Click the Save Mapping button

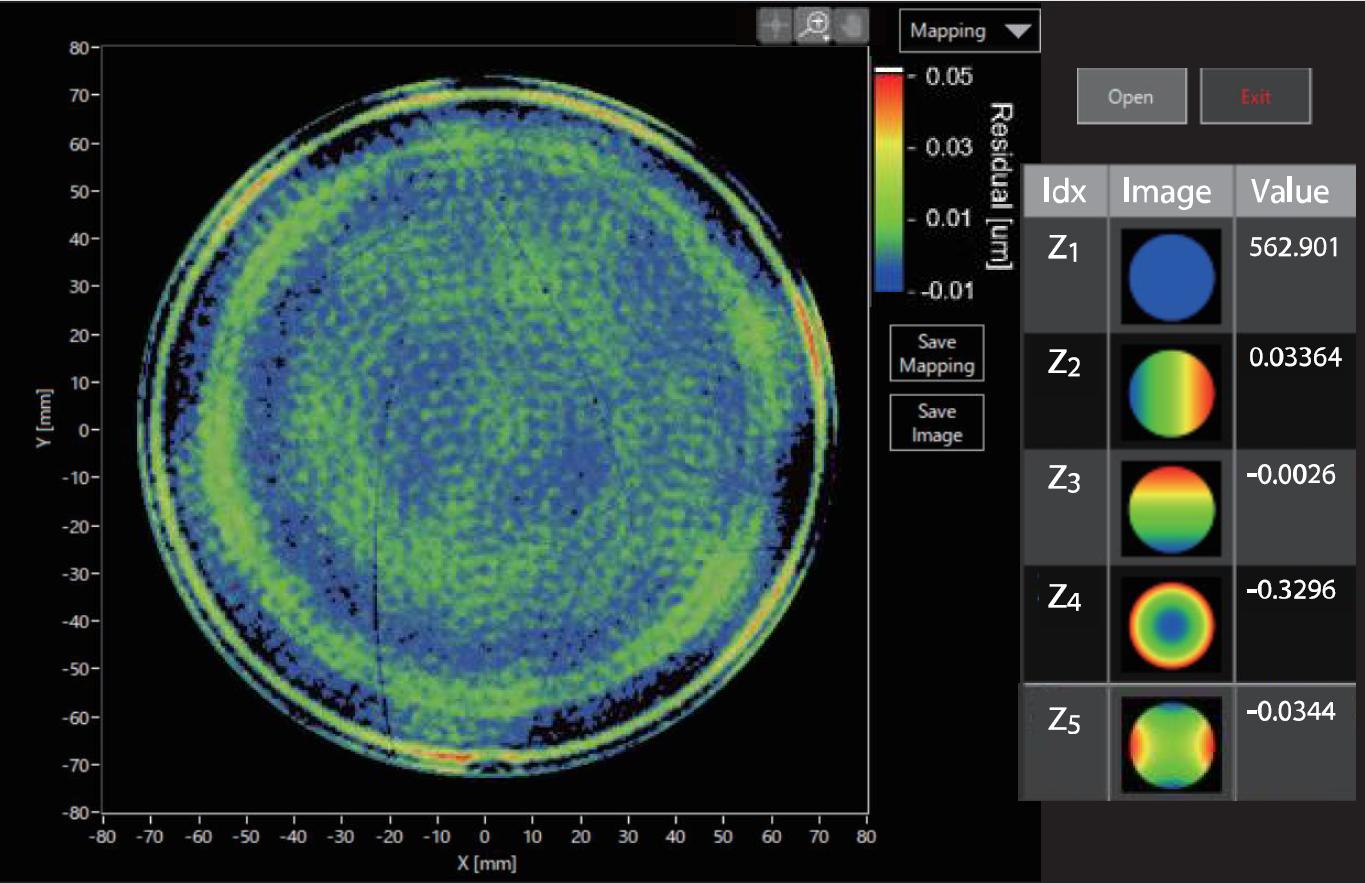(x=936, y=353)
